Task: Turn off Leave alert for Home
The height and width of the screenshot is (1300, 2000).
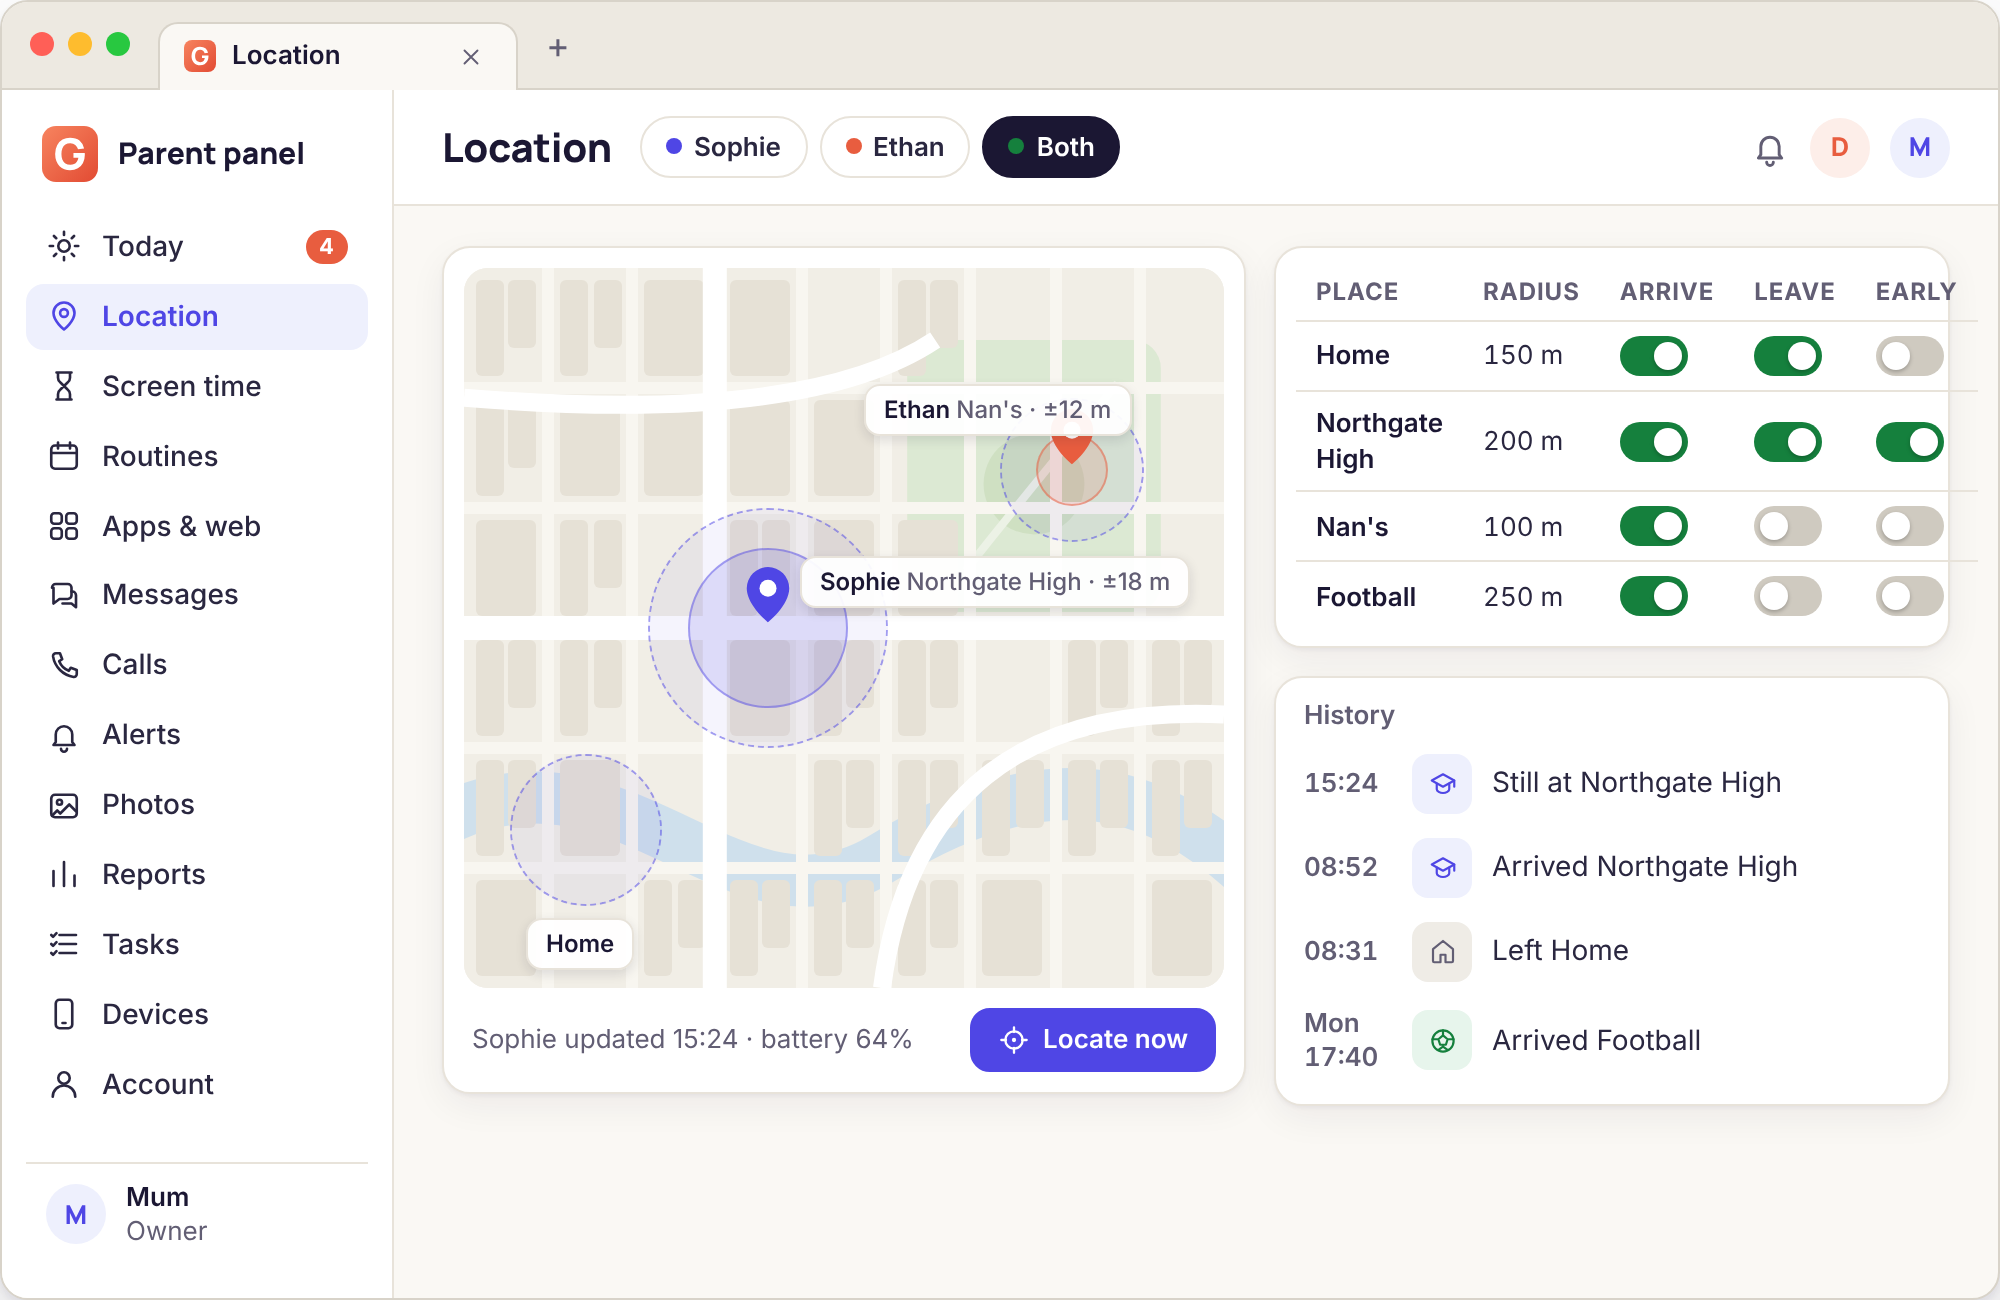Action: click(1788, 356)
